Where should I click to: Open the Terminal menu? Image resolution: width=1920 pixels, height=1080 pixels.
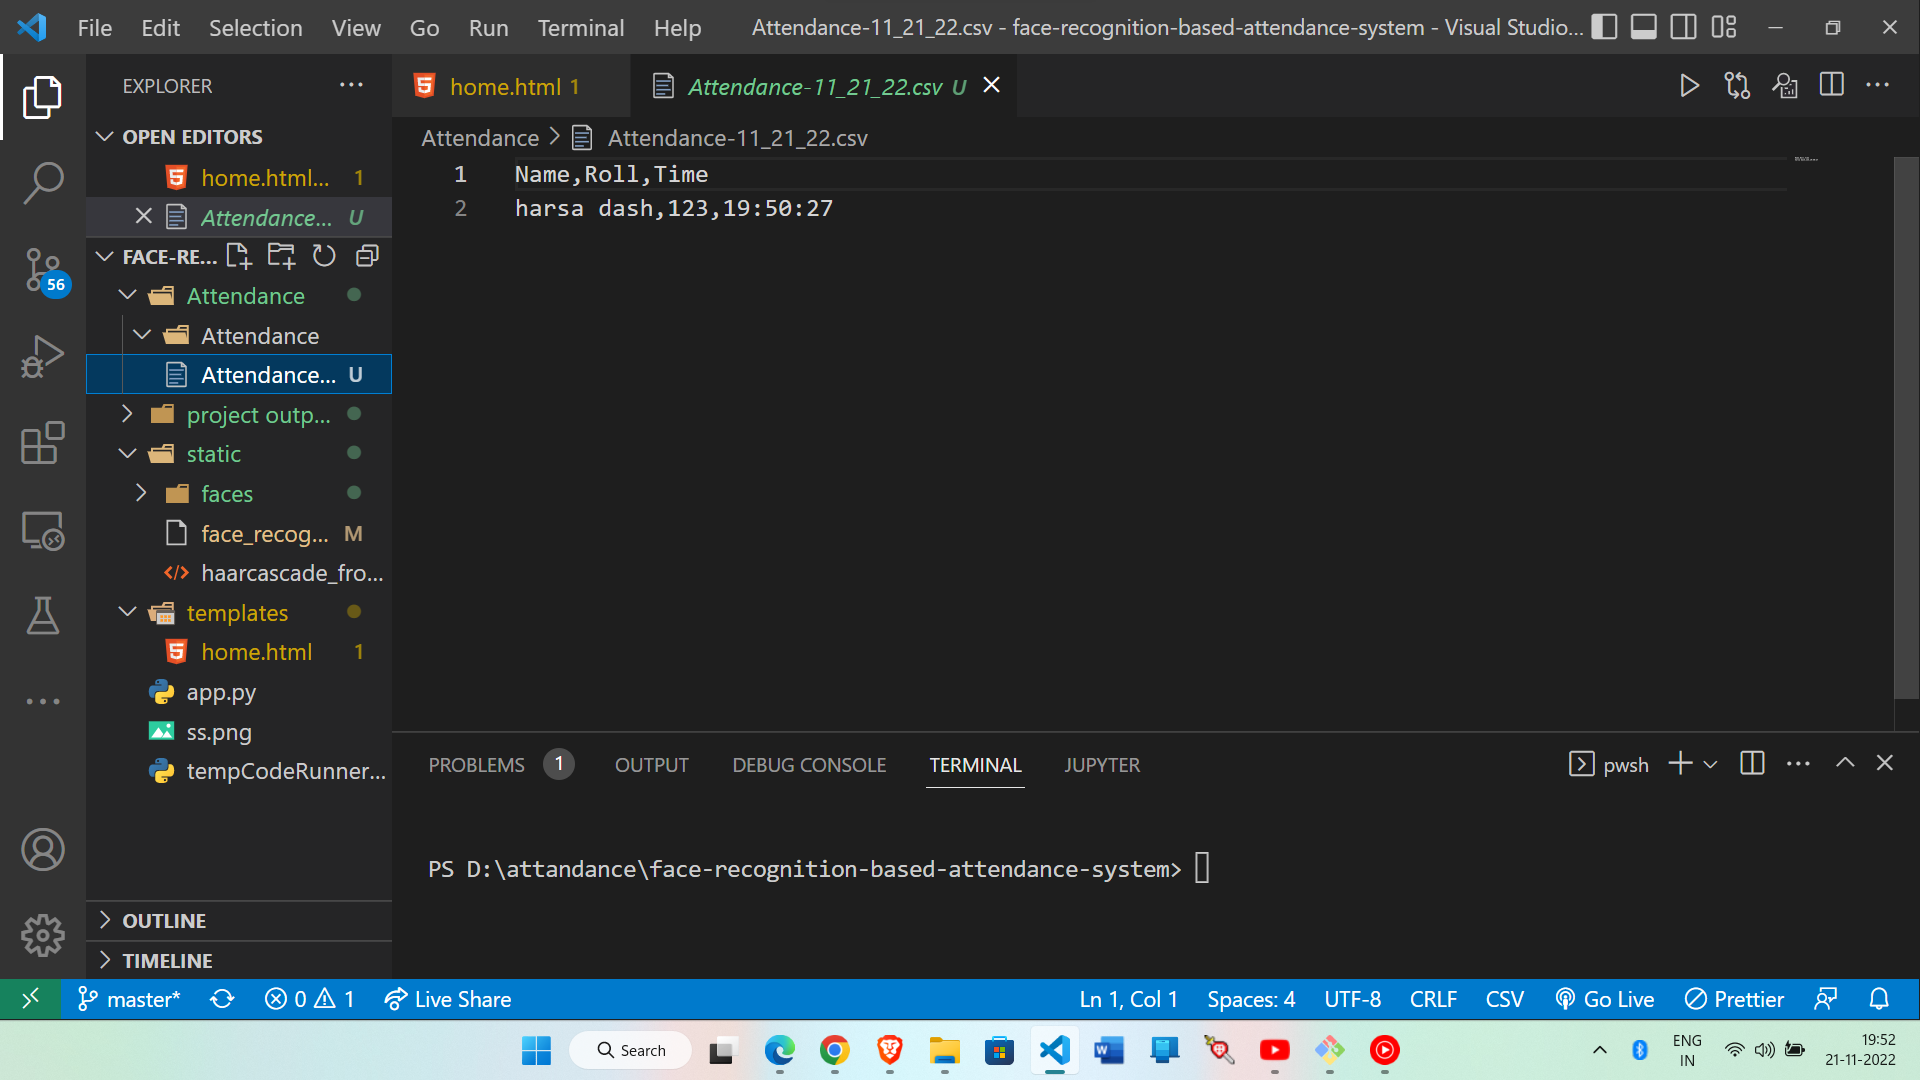click(580, 28)
